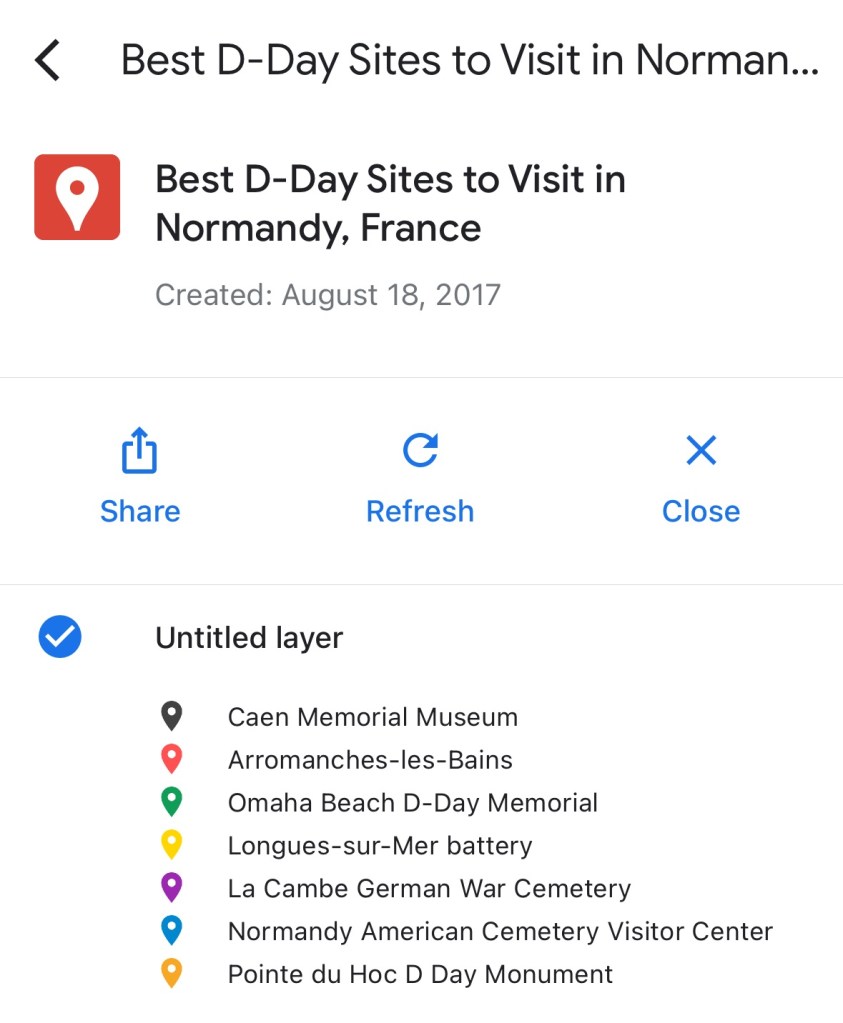The width and height of the screenshot is (843, 1023).
Task: Open La Cambe German War Cemetery
Action: coord(429,889)
